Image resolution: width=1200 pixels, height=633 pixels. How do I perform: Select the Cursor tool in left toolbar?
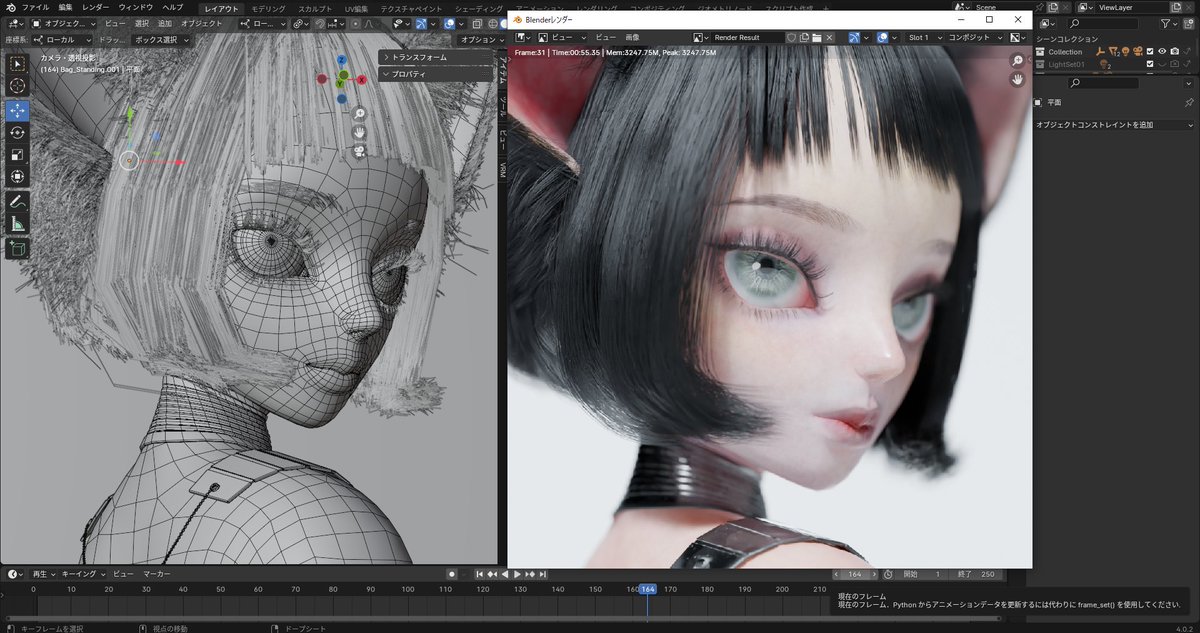(x=17, y=86)
